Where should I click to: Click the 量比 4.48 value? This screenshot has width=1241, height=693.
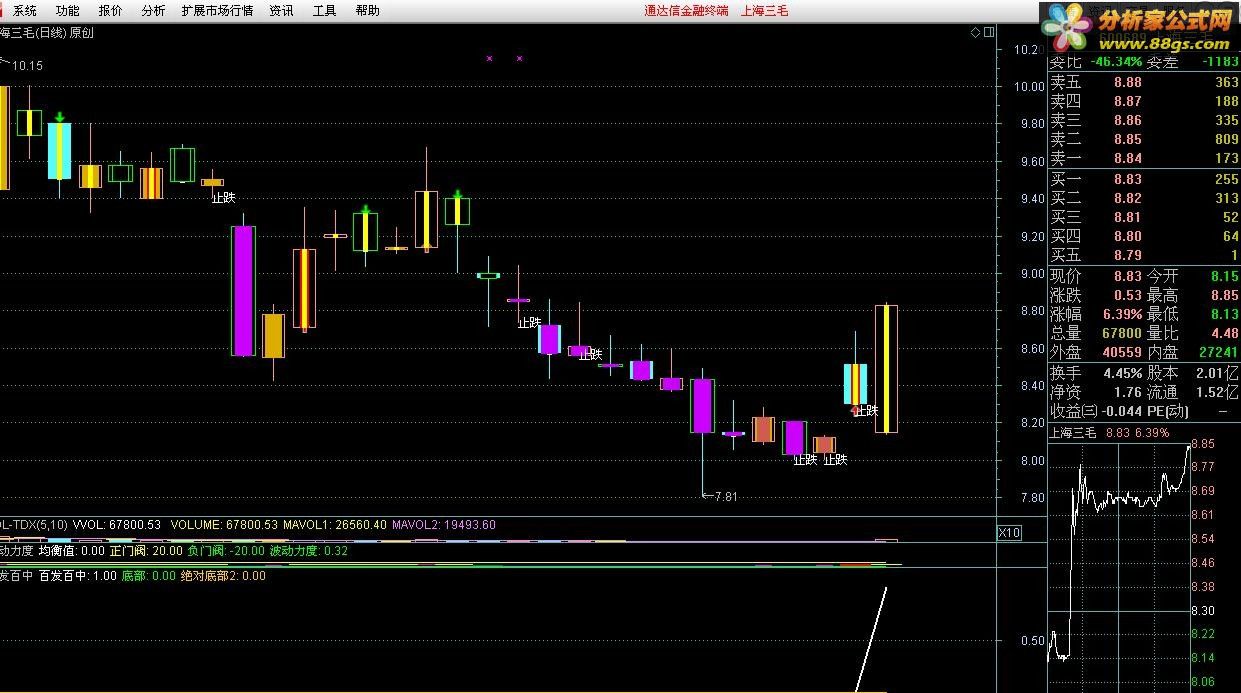[1224, 334]
